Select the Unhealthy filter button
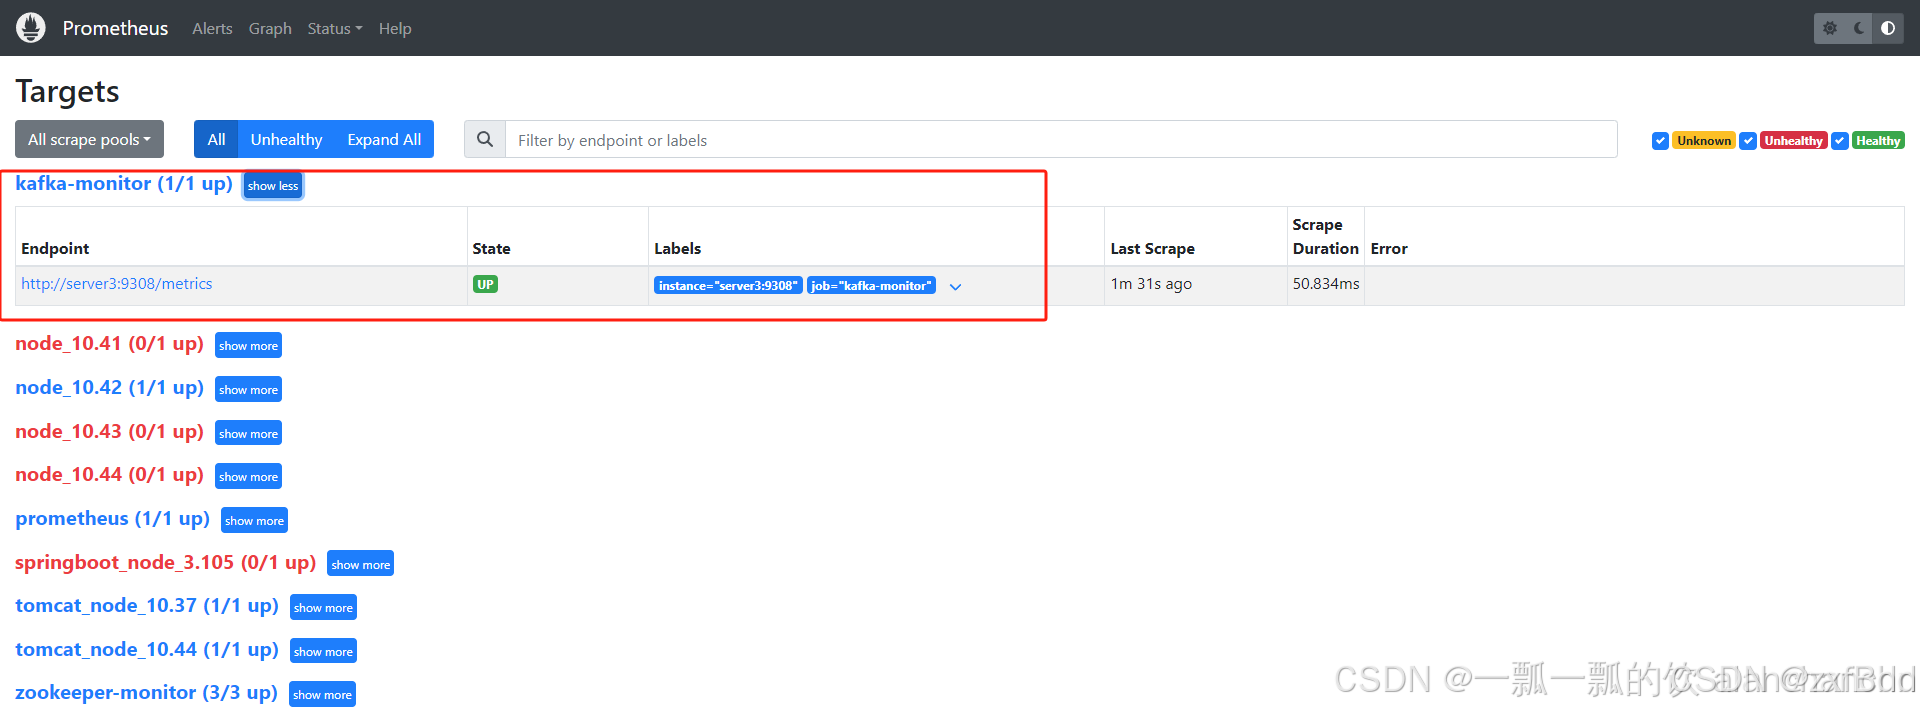This screenshot has width=1920, height=711. coord(286,139)
